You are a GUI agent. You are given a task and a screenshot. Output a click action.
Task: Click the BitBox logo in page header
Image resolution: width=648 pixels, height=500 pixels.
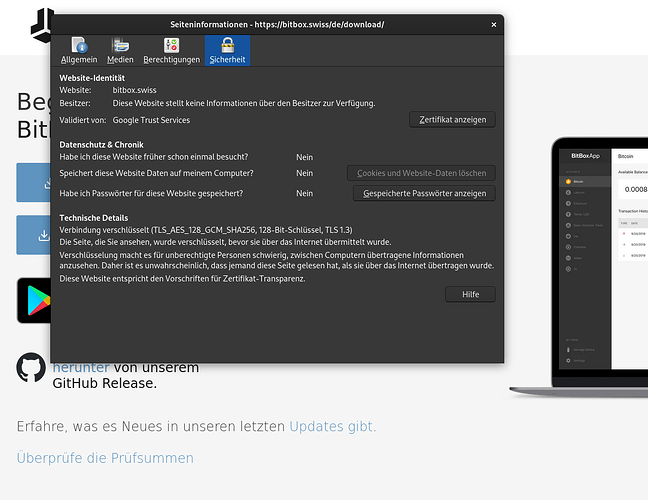42,26
